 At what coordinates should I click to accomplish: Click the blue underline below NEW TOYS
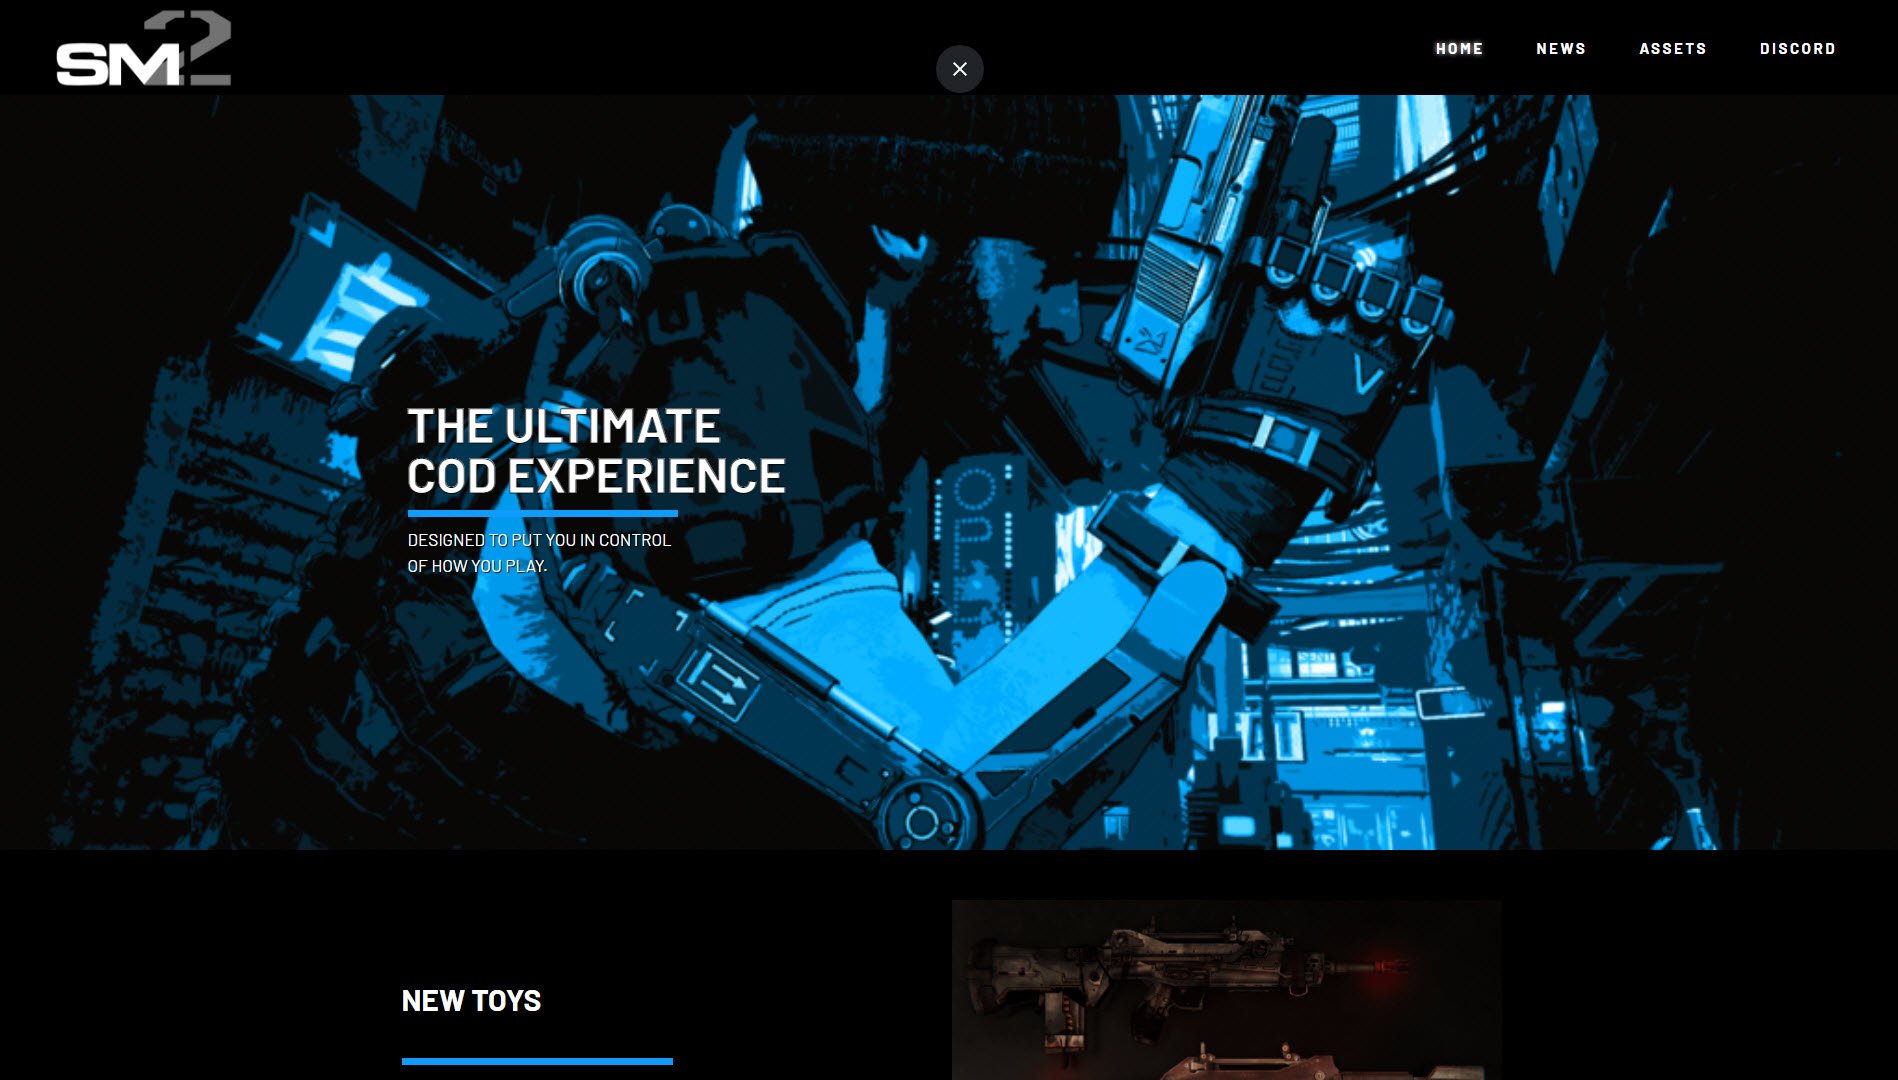537,1062
